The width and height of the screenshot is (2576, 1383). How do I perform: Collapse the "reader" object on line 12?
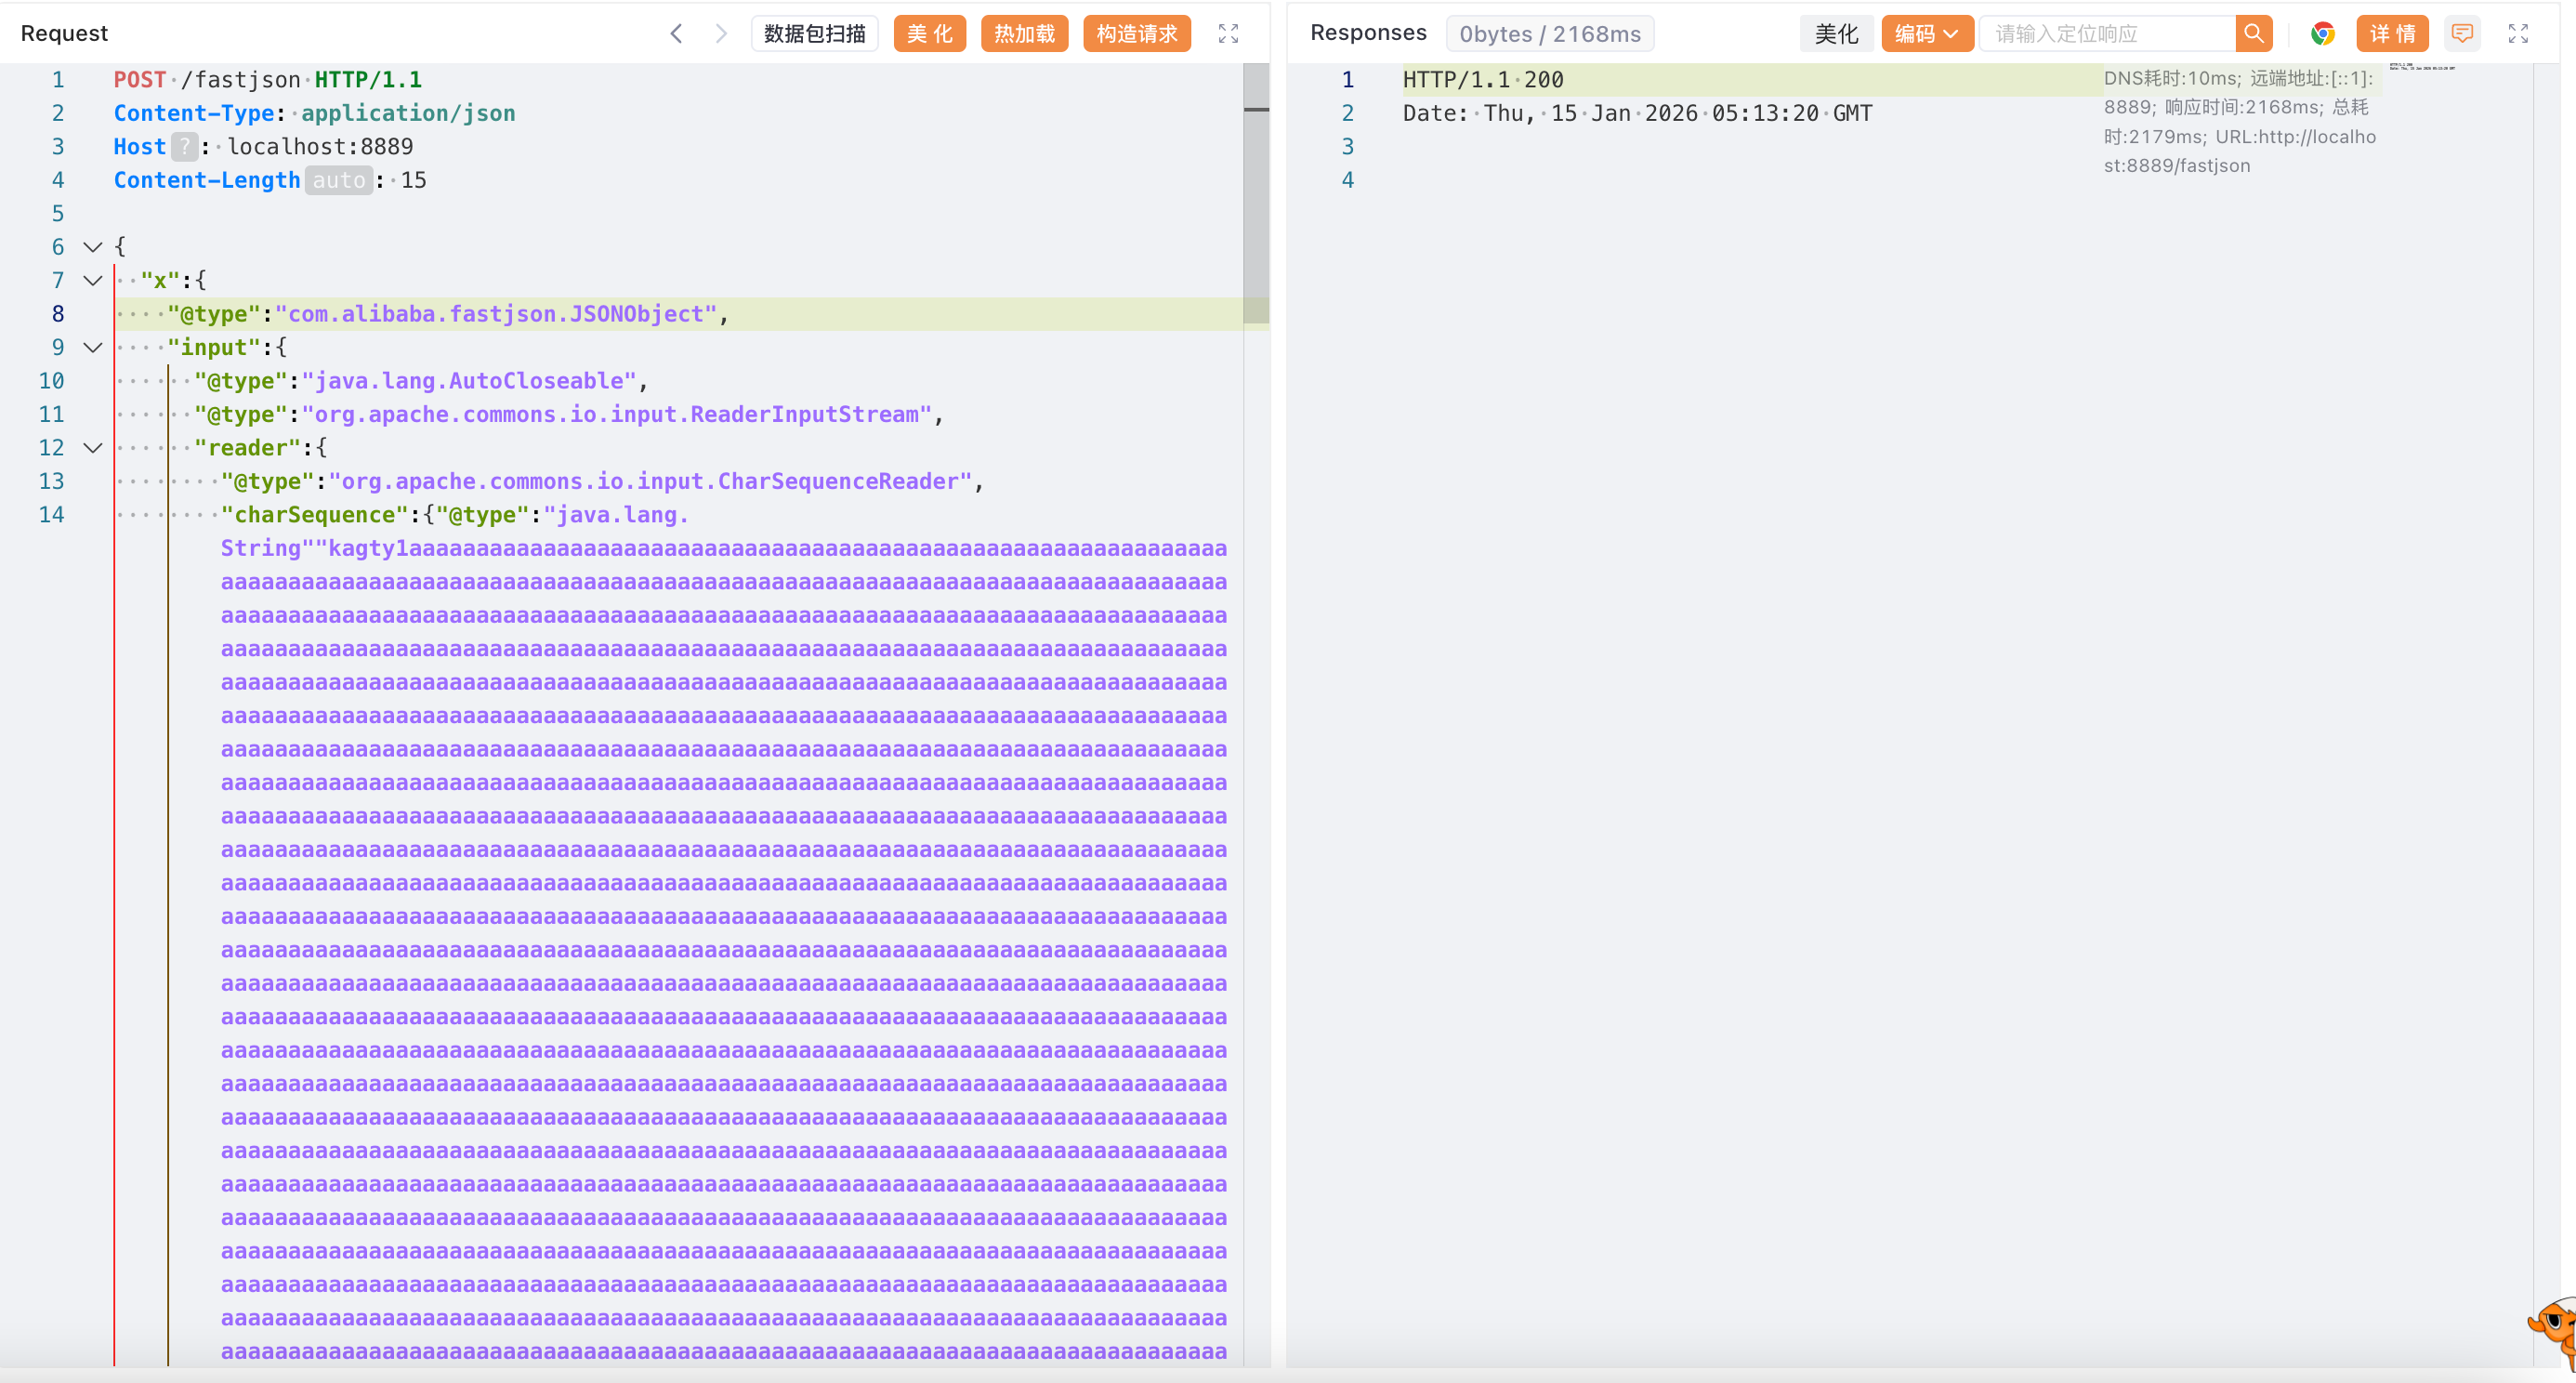point(93,448)
